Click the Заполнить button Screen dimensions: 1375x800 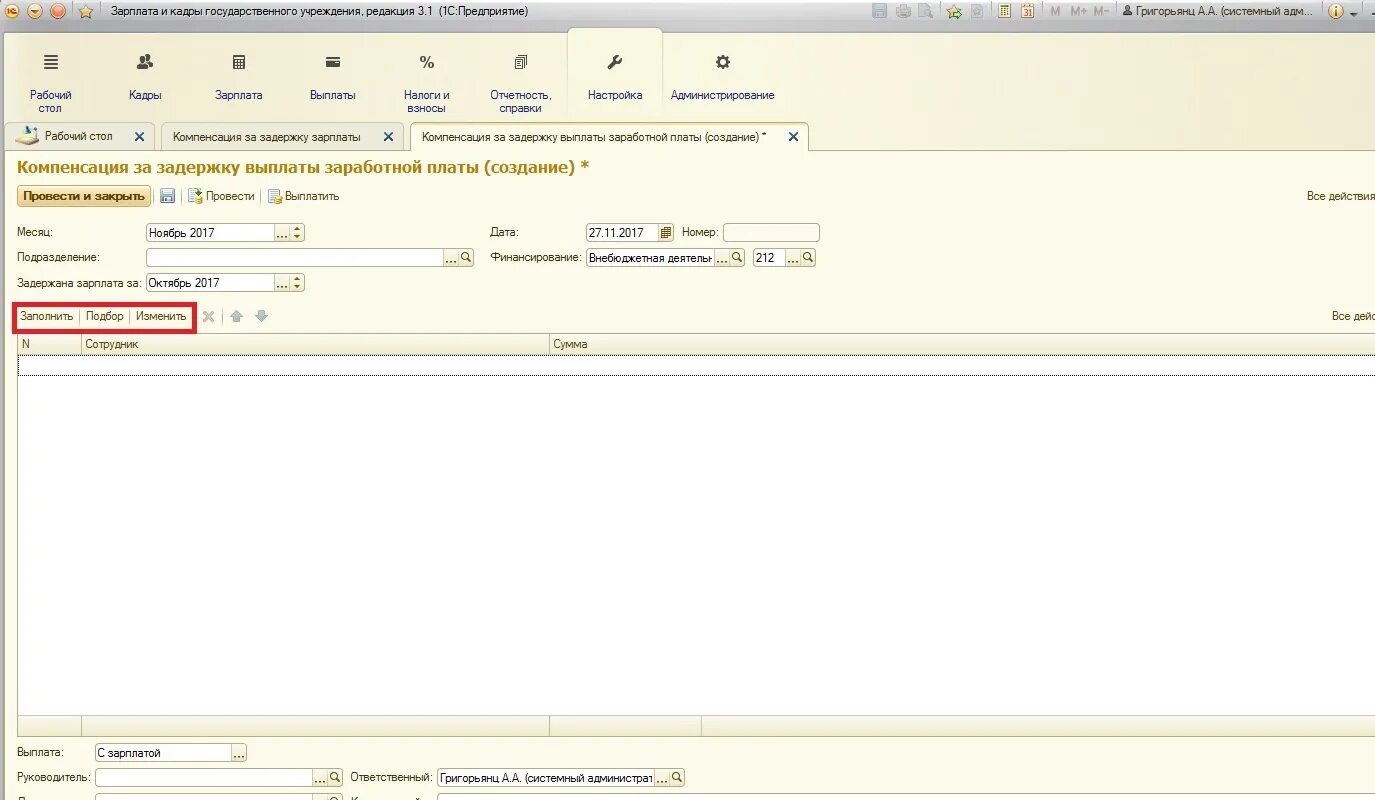point(46,316)
